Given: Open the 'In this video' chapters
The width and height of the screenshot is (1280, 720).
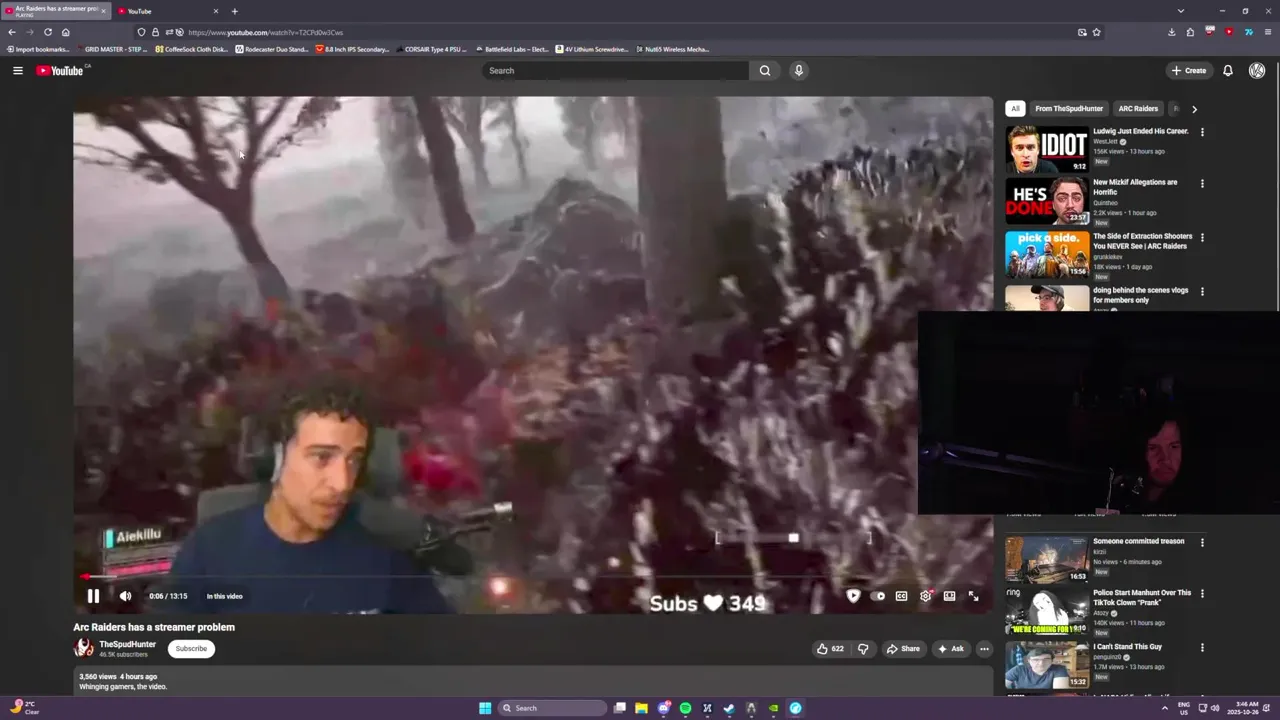Looking at the screenshot, I should tap(224, 596).
